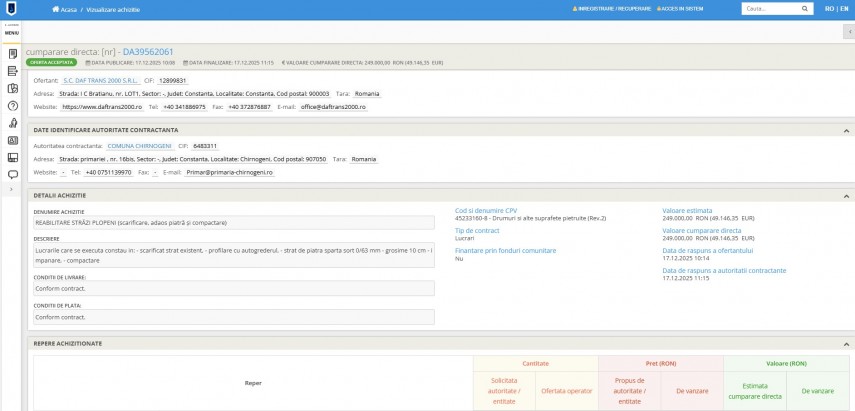Open the first document icon in sidebar
Screen dimensions: 855x411
click(x=12, y=53)
